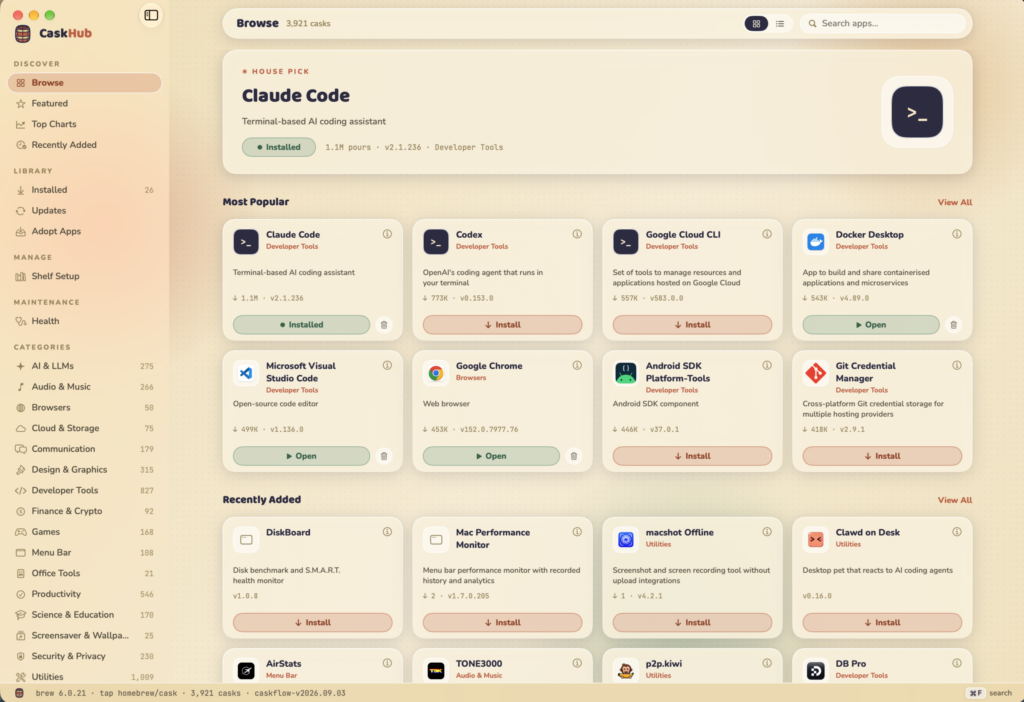Viewport: 1024px width, 702px height.
Task: Select Menu Bar category in sidebar
Action: pyautogui.click(x=85, y=552)
